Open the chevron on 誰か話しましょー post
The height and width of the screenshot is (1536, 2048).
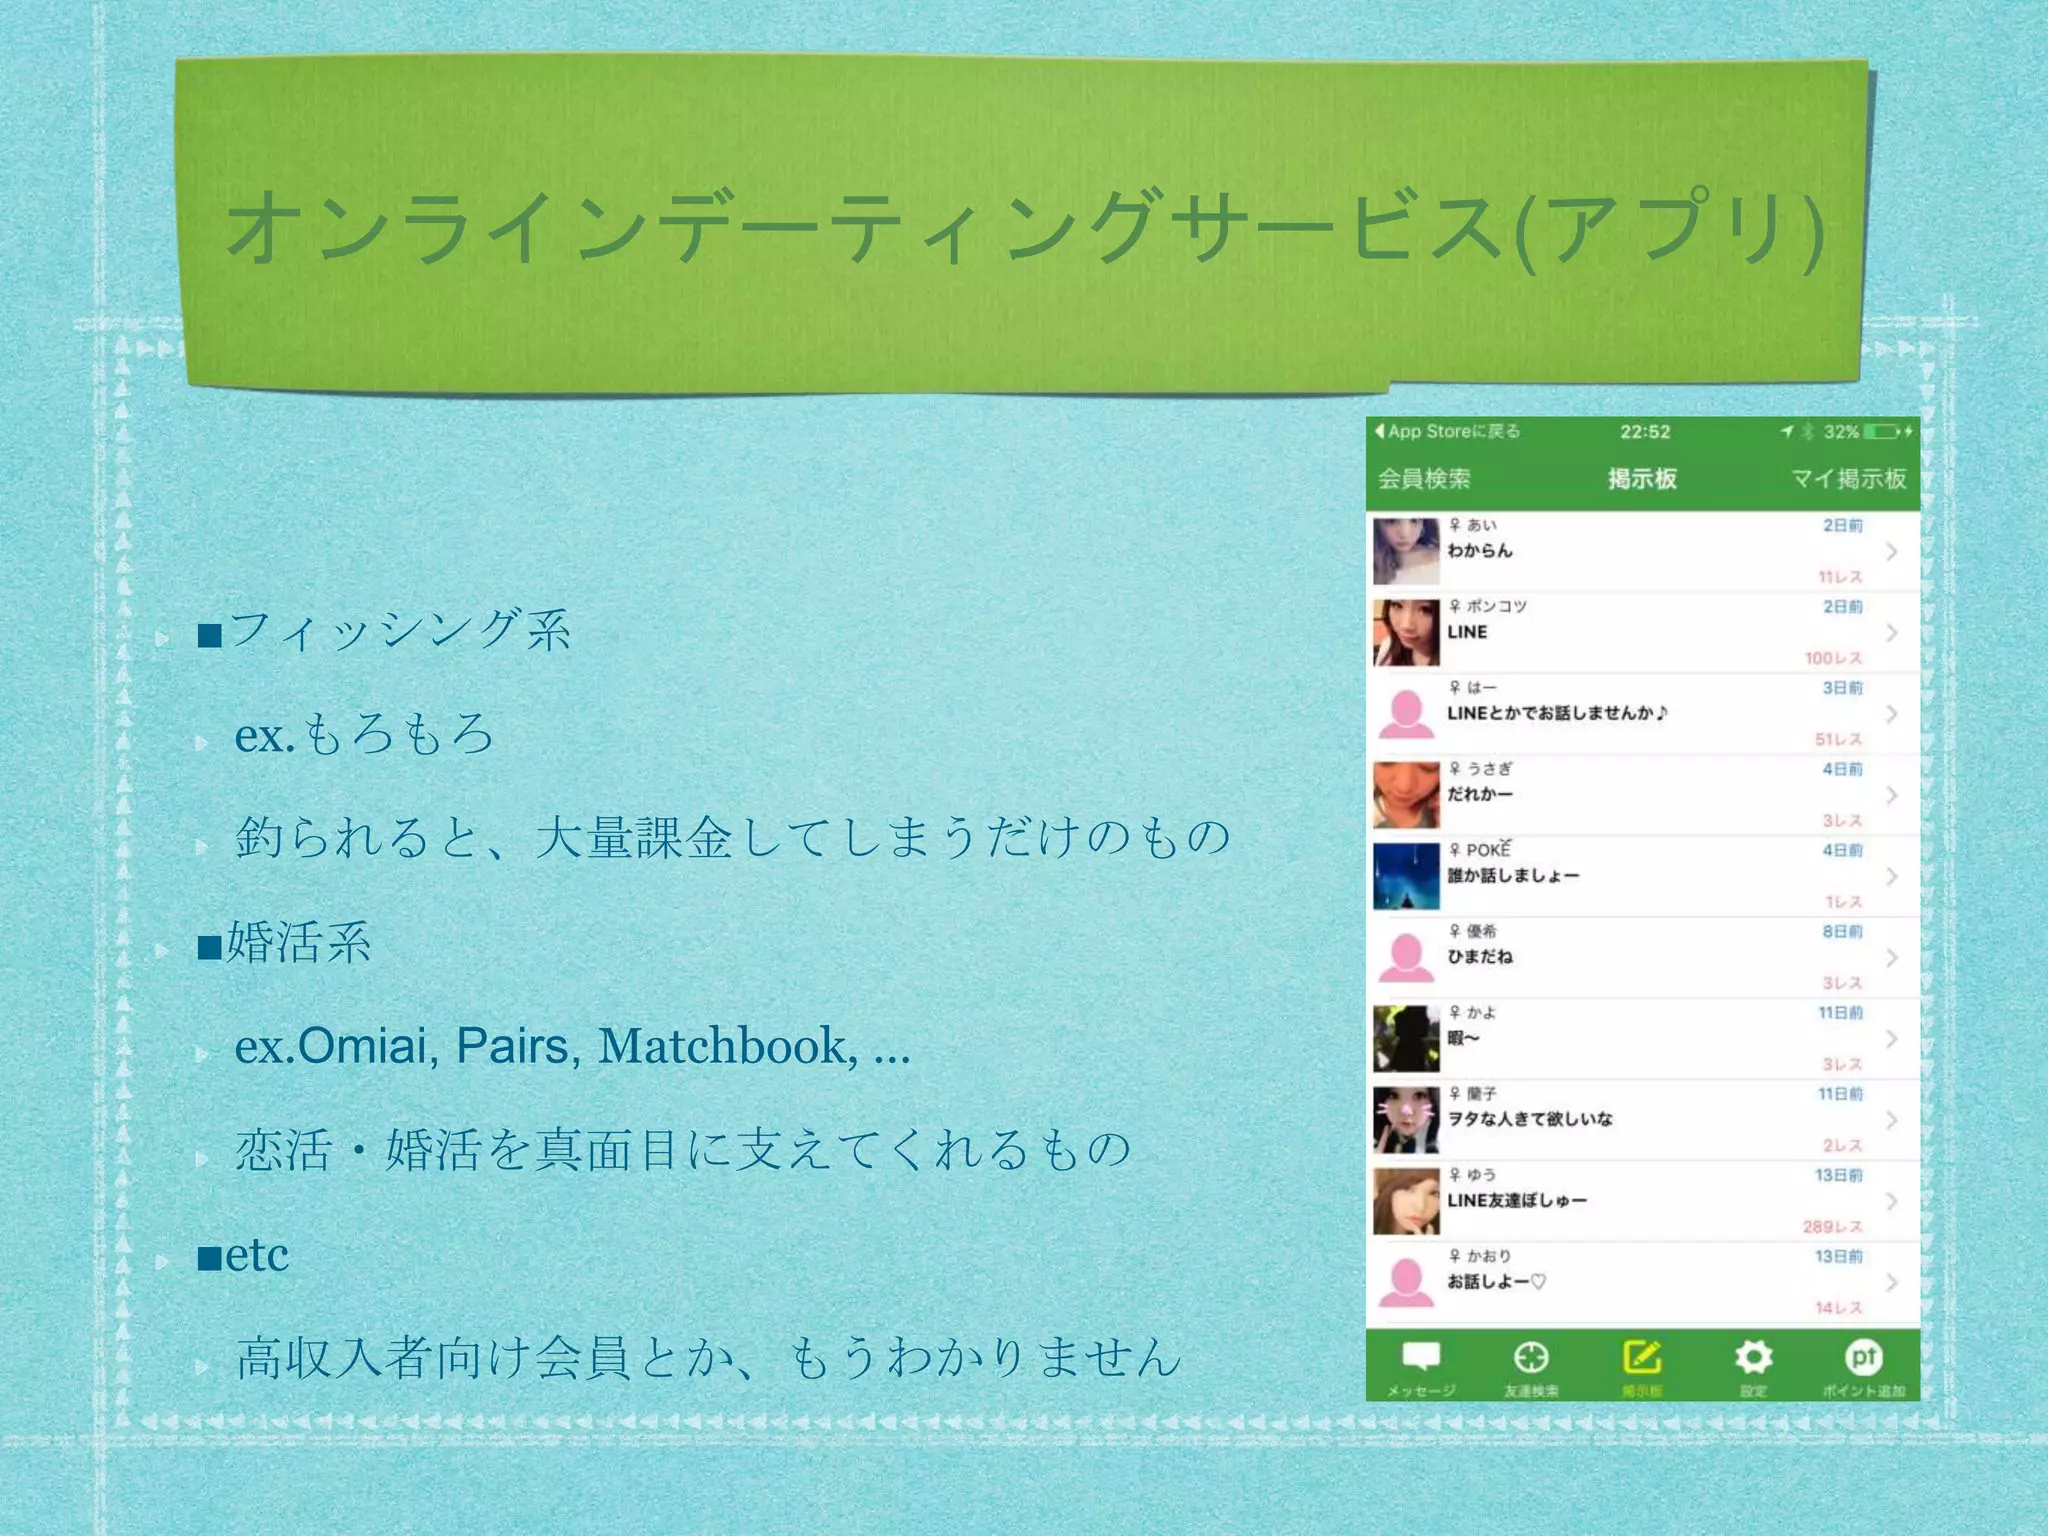point(1891,876)
